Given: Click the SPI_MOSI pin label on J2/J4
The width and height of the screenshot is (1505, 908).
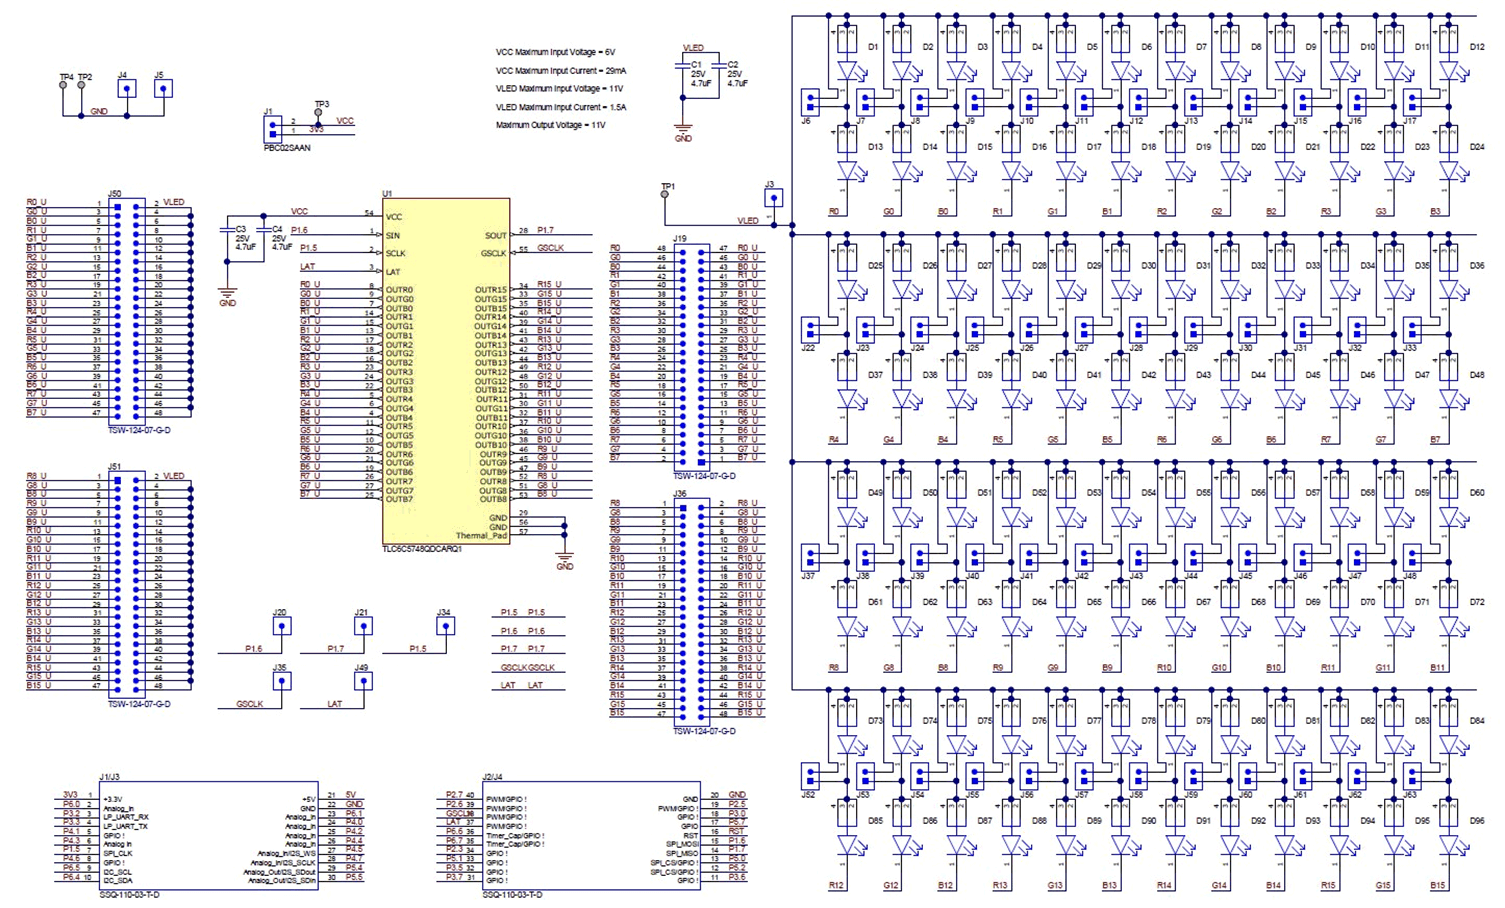Looking at the screenshot, I should coord(682,845).
